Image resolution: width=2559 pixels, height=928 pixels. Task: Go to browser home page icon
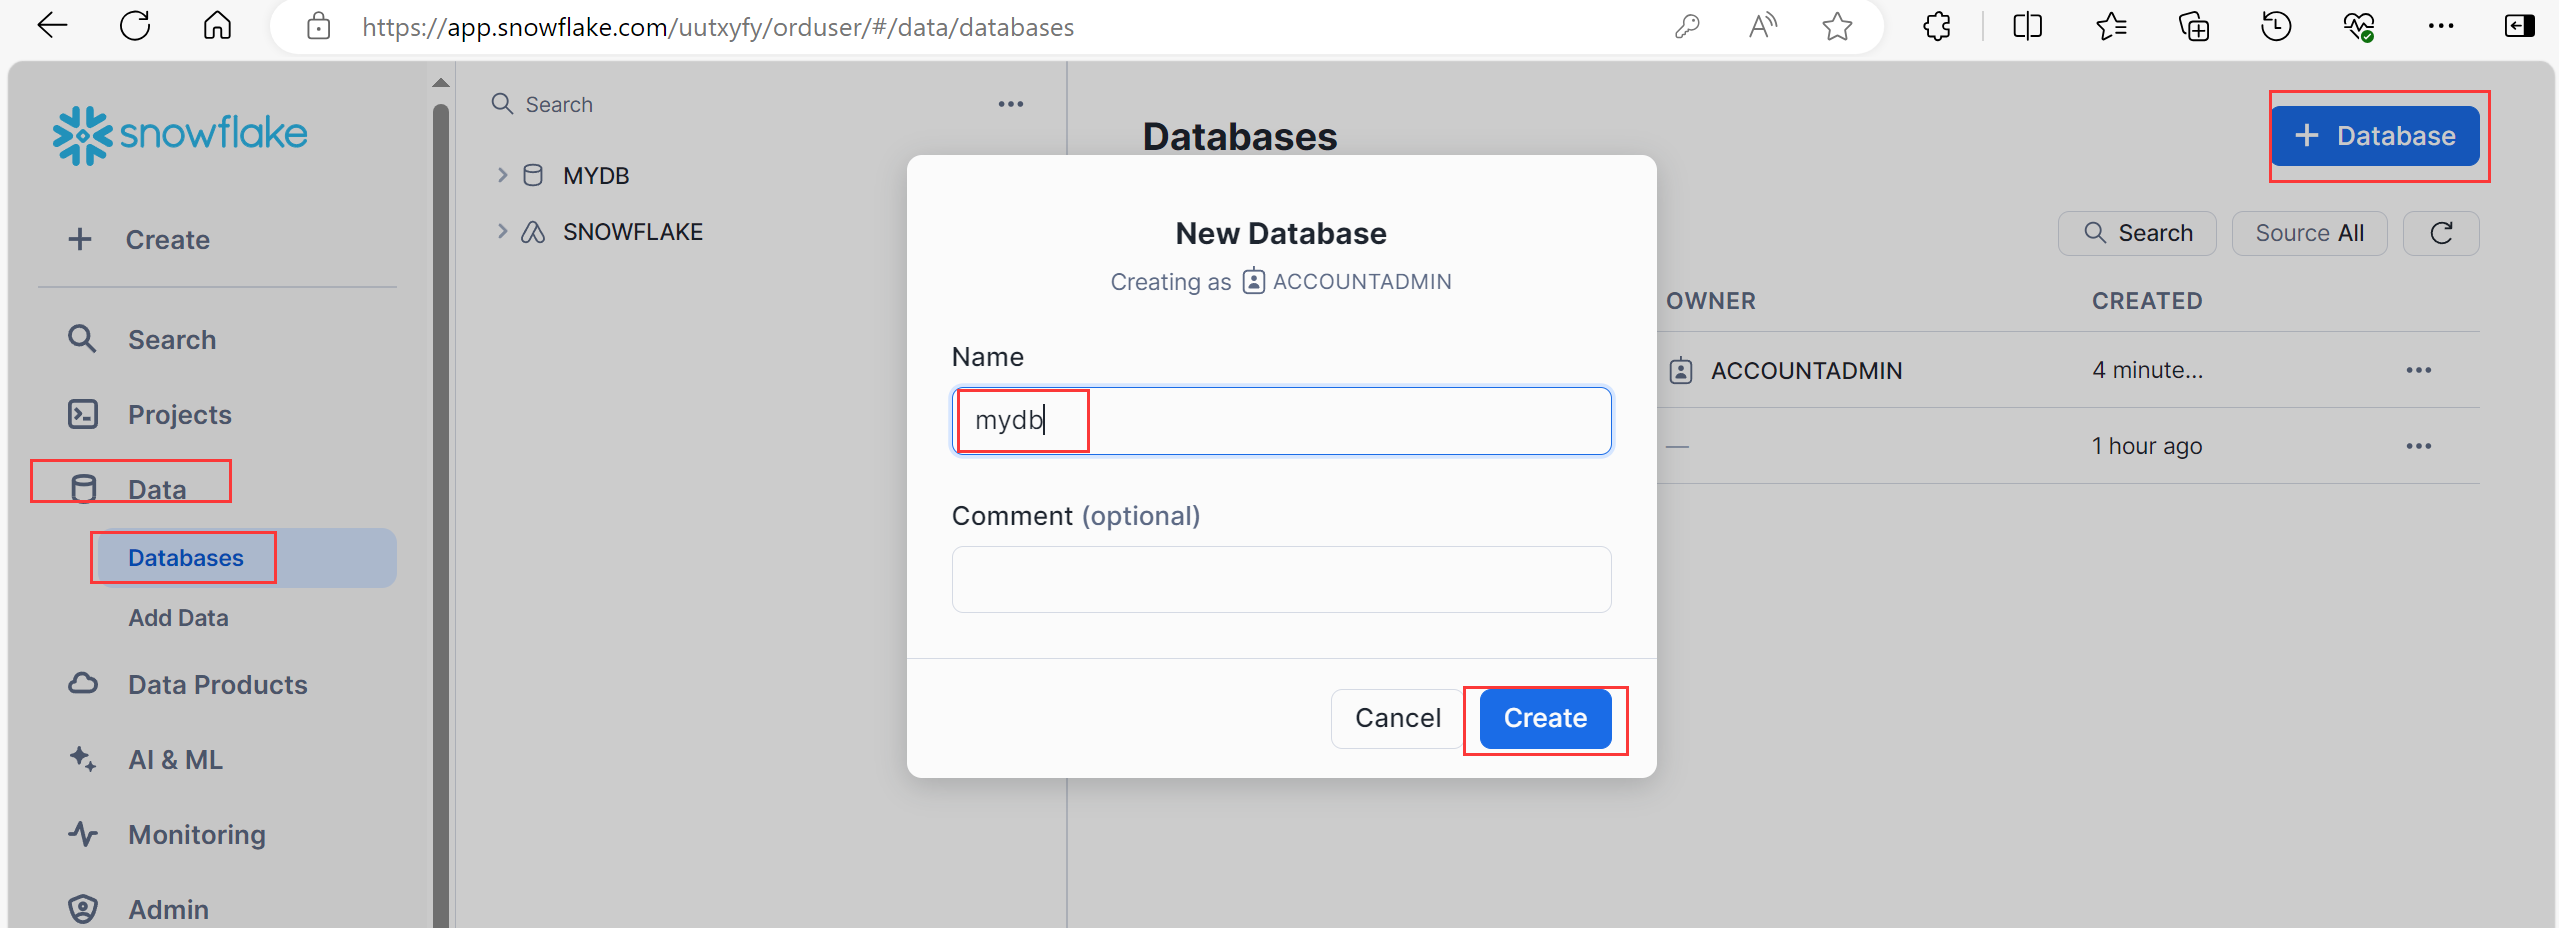[217, 26]
